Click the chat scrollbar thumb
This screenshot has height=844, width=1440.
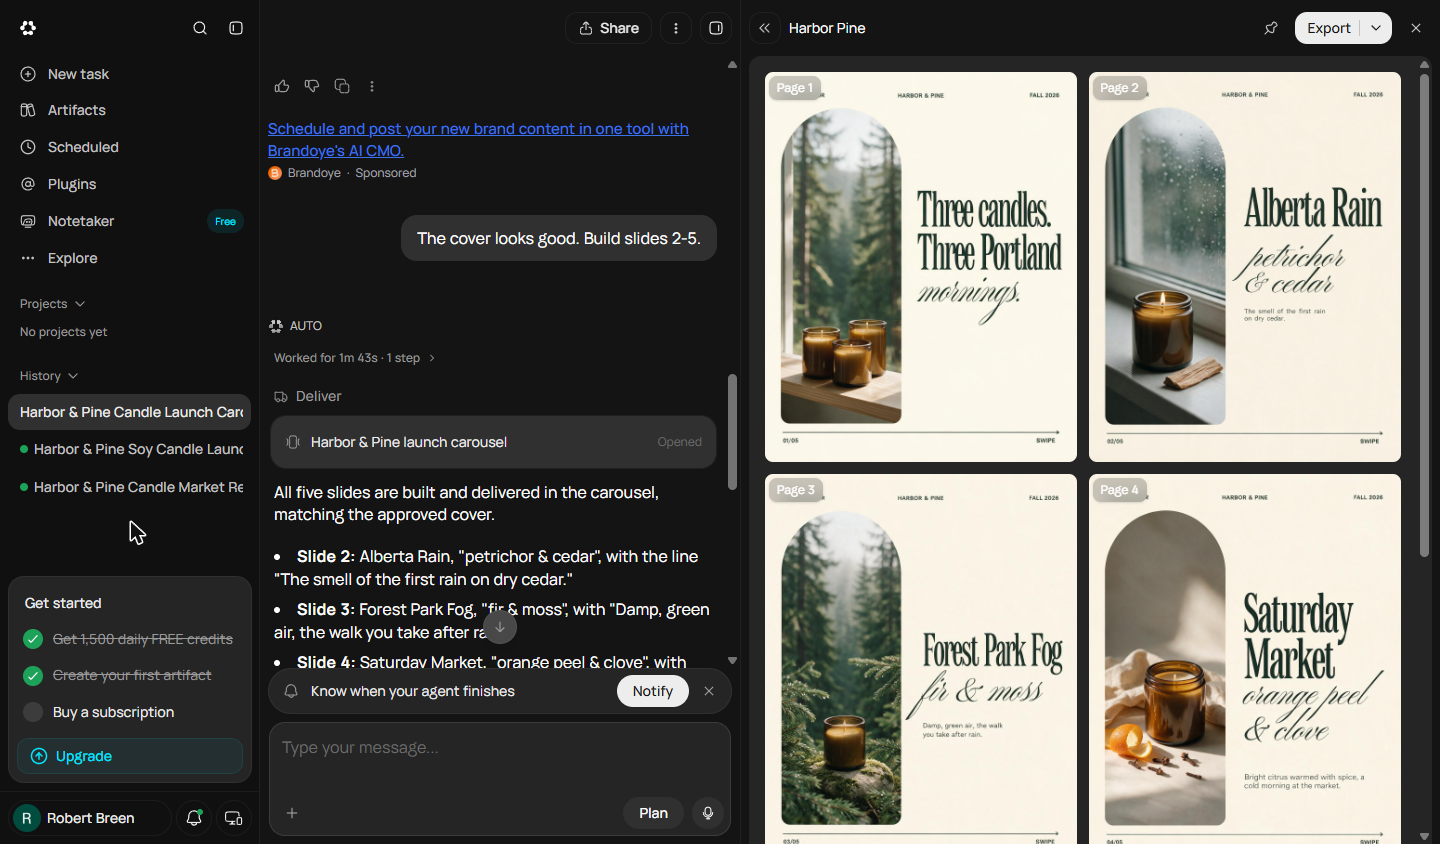pos(732,432)
